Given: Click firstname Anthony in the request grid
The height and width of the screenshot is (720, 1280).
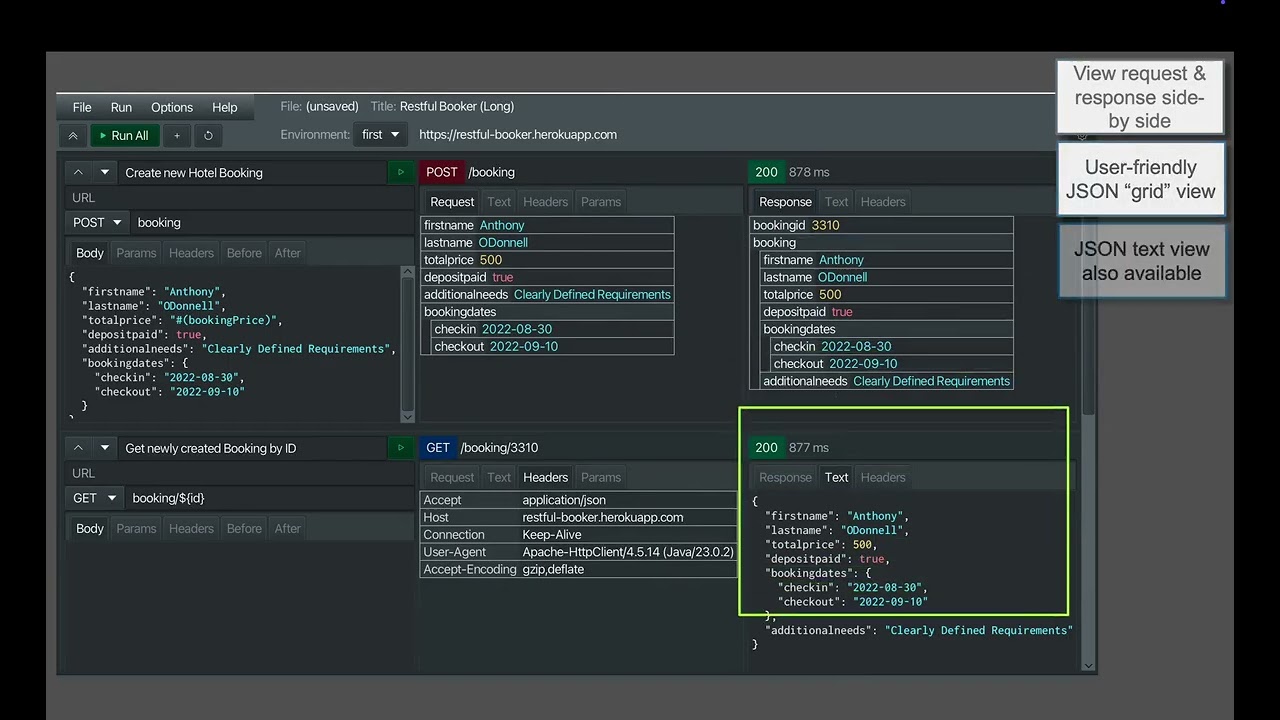Looking at the screenshot, I should point(547,225).
